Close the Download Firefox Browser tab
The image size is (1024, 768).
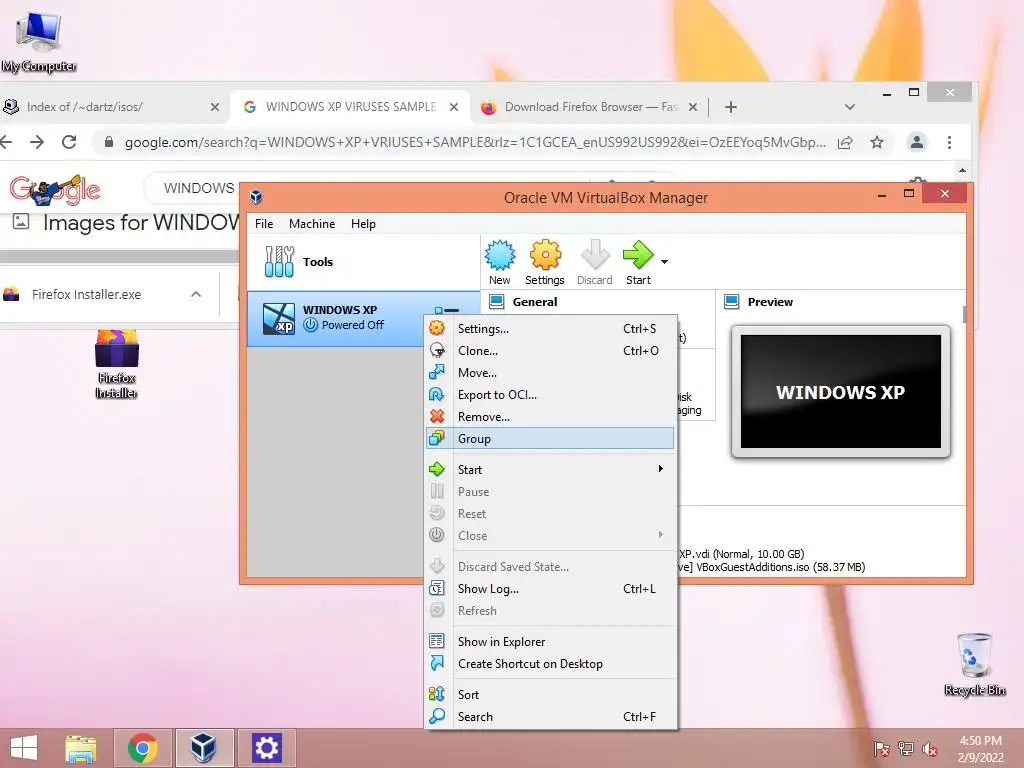point(693,107)
